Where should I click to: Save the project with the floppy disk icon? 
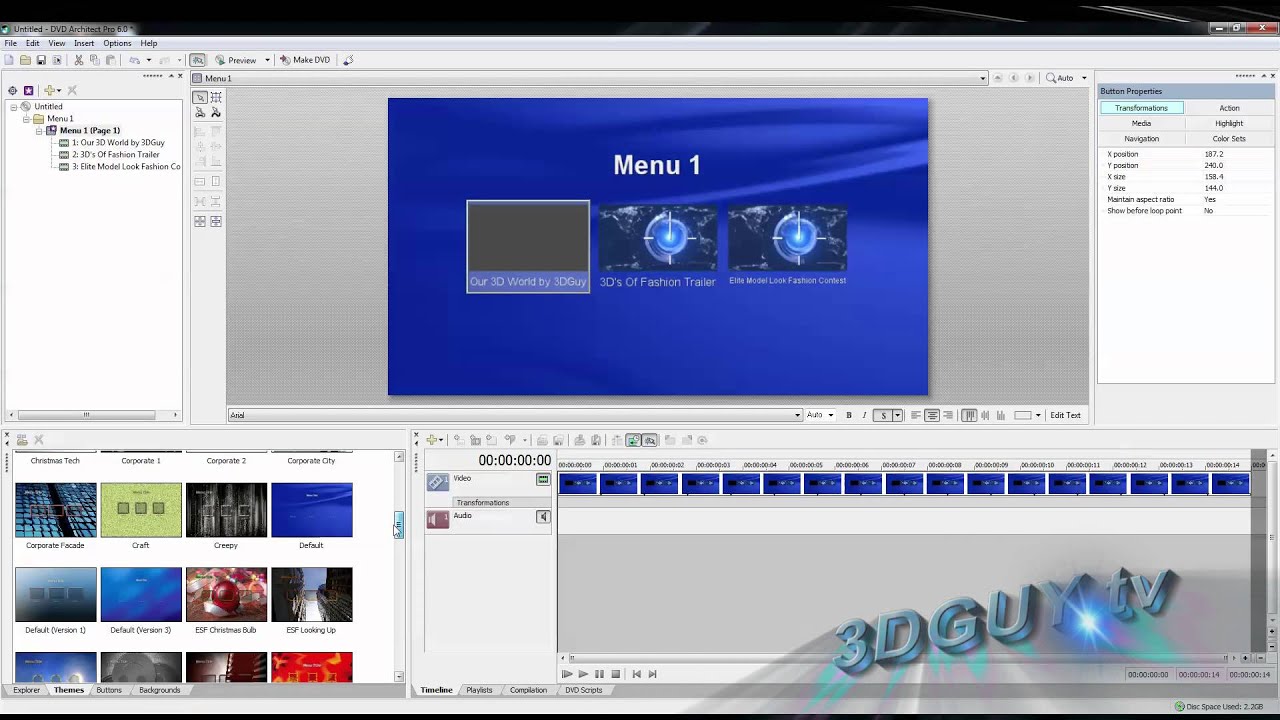point(41,60)
